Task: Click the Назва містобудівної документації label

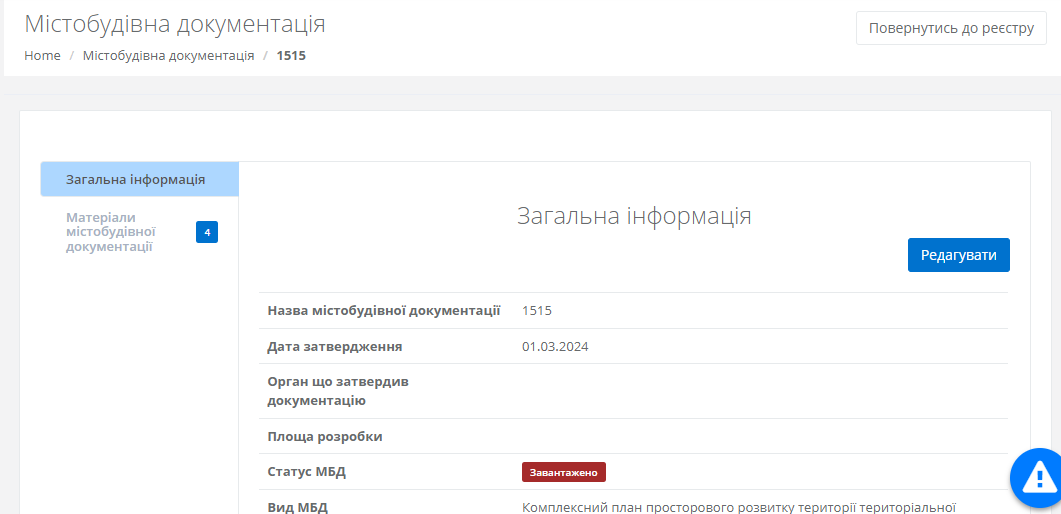Action: tap(384, 311)
